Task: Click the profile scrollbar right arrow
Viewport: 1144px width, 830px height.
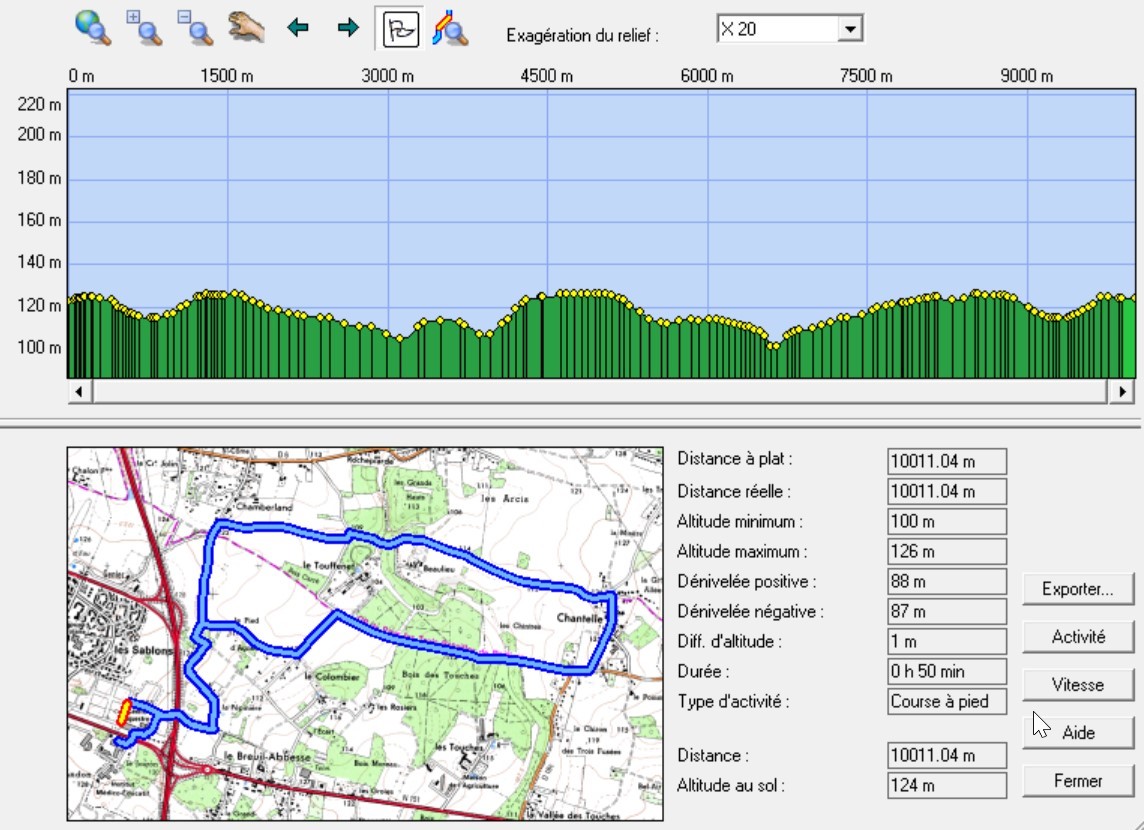Action: tap(1124, 391)
